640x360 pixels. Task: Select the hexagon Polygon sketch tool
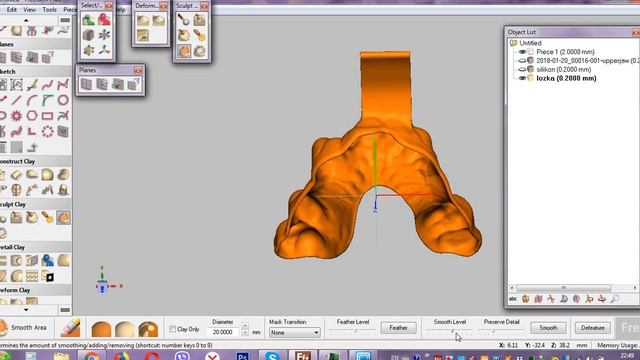pos(32,116)
